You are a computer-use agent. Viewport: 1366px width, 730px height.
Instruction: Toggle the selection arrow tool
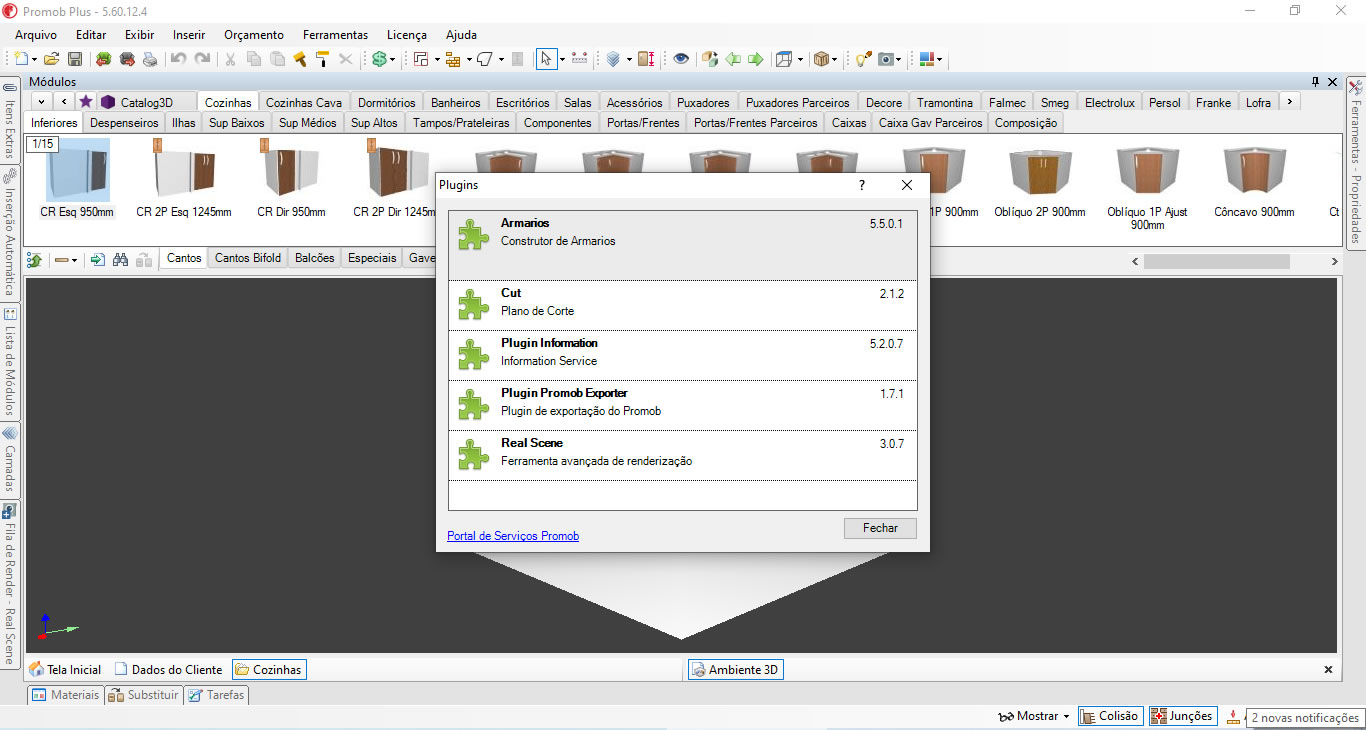tap(545, 59)
